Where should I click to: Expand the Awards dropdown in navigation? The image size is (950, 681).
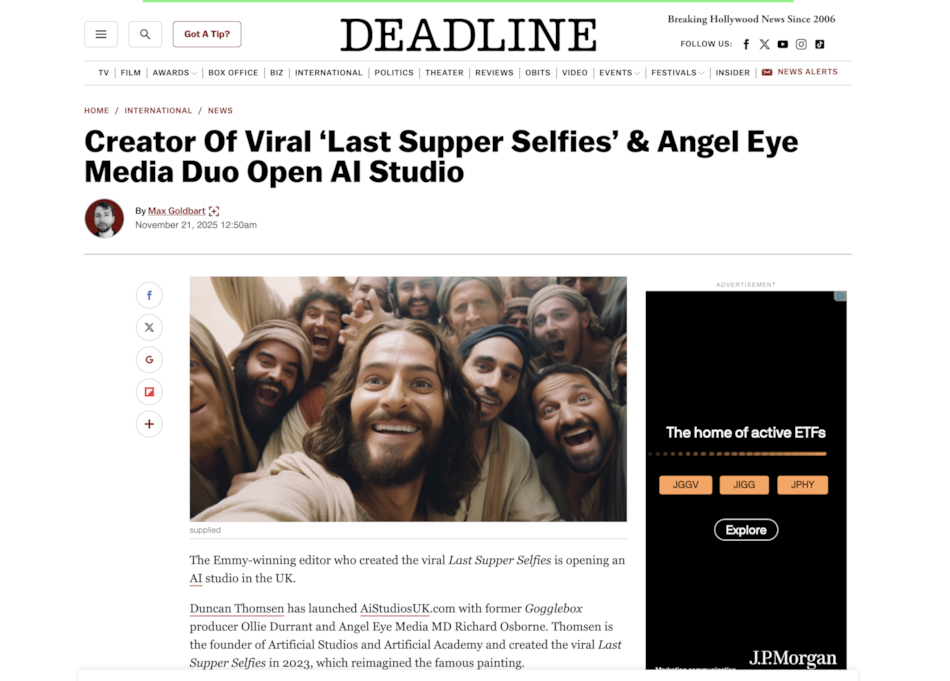pos(174,73)
